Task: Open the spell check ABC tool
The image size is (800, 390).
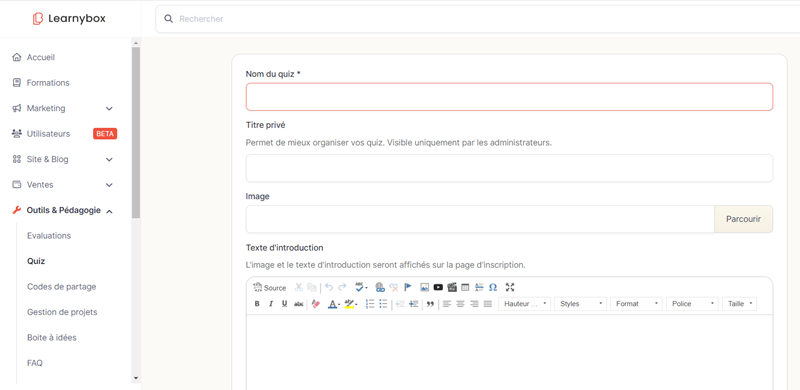Action: click(361, 287)
